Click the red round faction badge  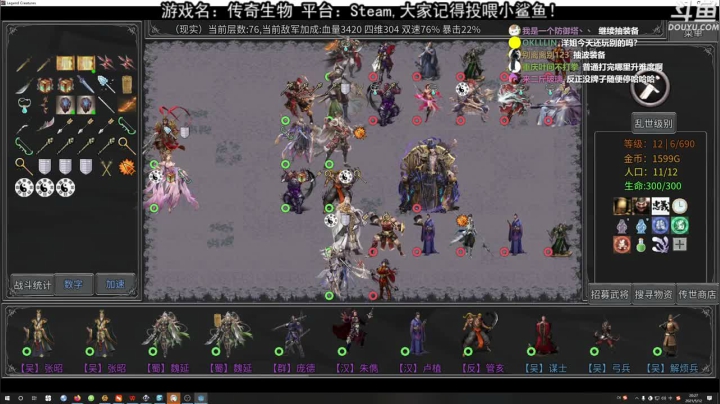coord(622,244)
